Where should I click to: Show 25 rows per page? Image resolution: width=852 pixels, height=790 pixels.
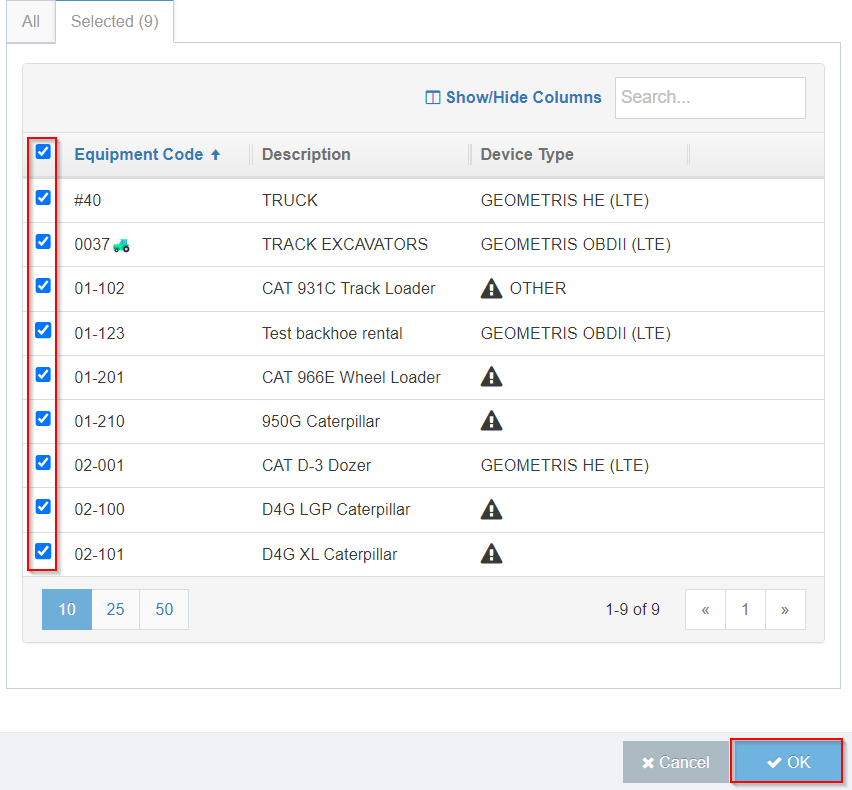(114, 609)
